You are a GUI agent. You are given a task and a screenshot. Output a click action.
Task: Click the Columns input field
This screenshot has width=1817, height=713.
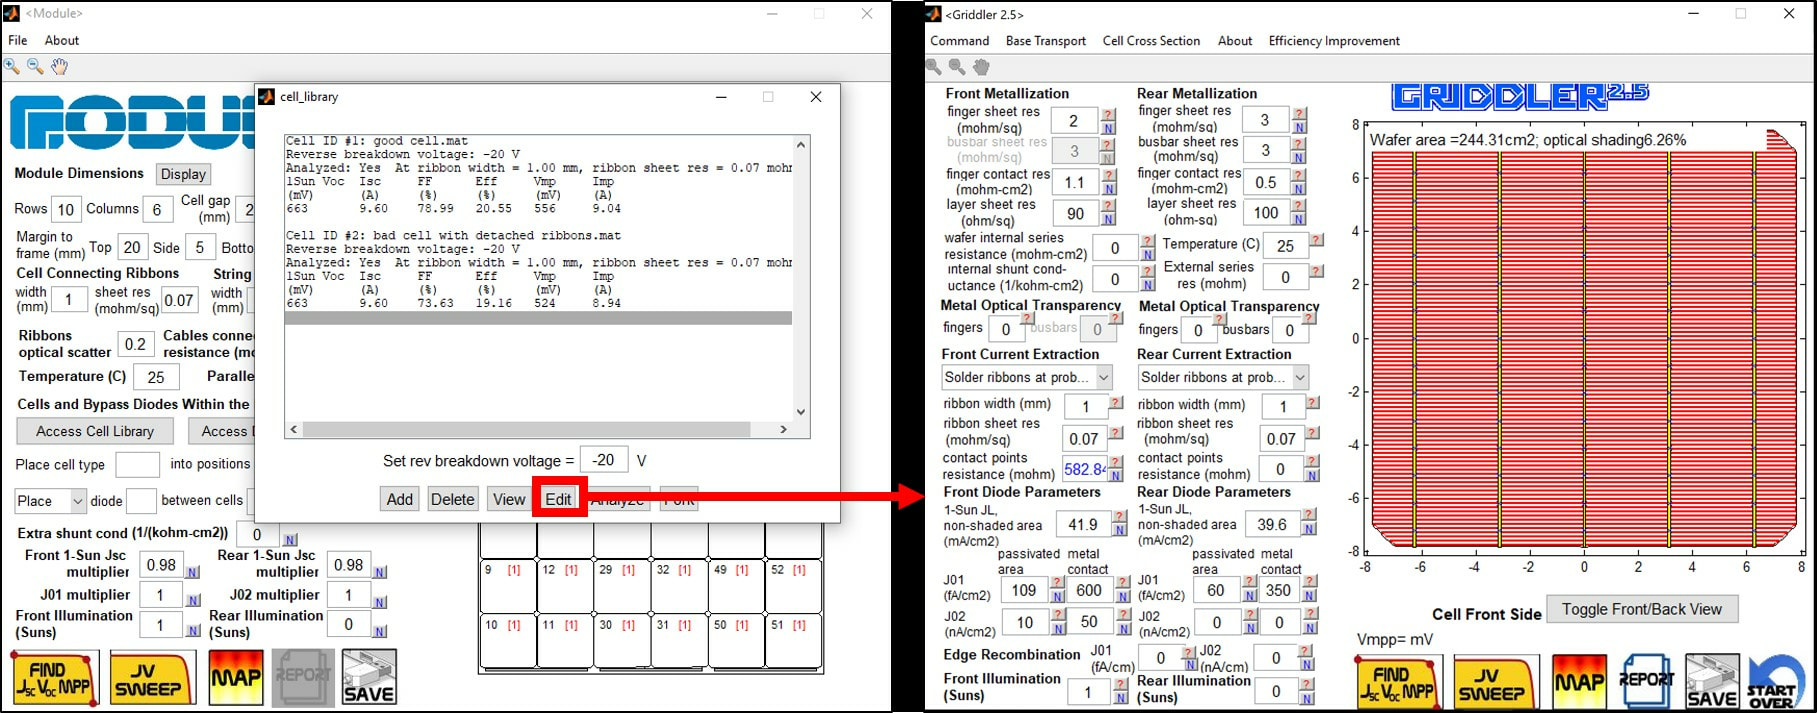[x=157, y=209]
